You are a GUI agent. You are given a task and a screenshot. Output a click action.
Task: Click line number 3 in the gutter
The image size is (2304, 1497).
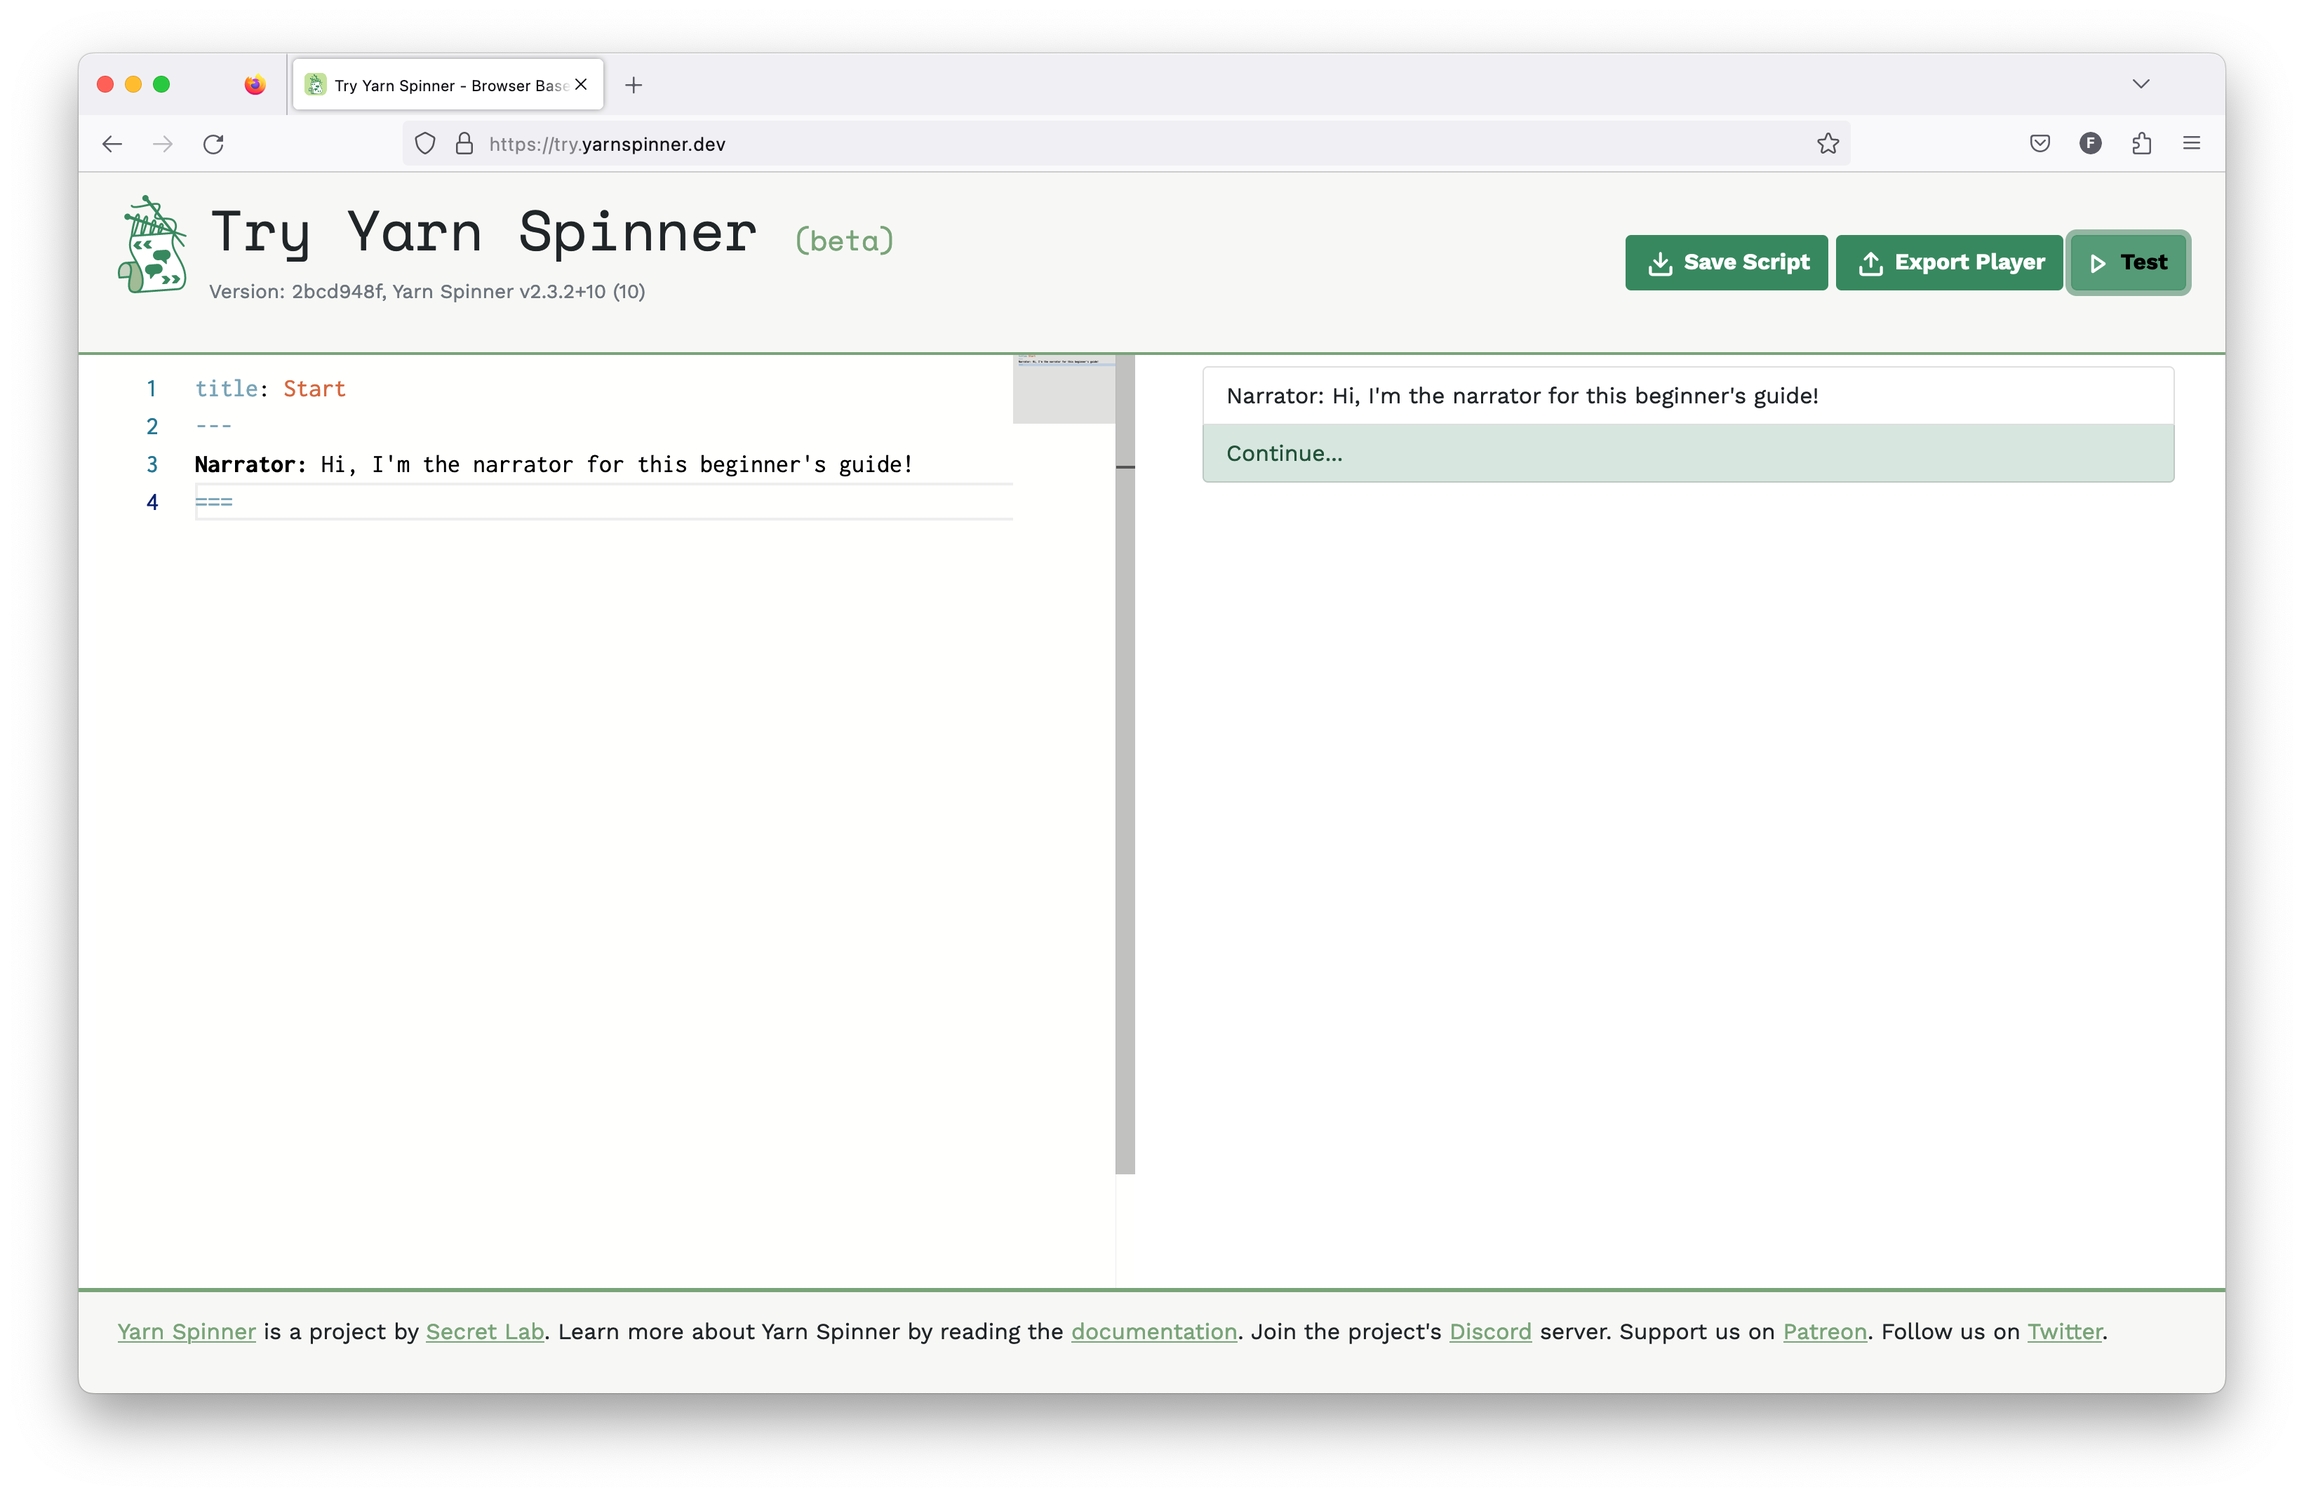(152, 465)
